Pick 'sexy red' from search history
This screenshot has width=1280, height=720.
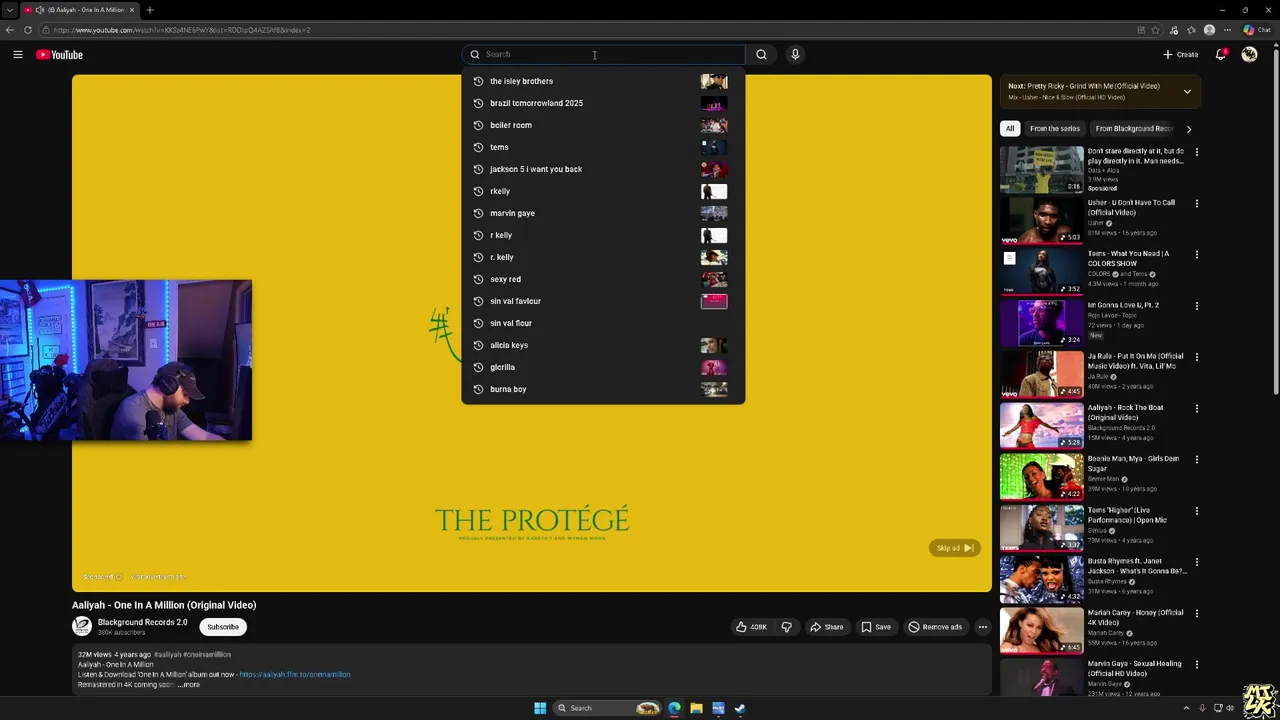(x=603, y=279)
